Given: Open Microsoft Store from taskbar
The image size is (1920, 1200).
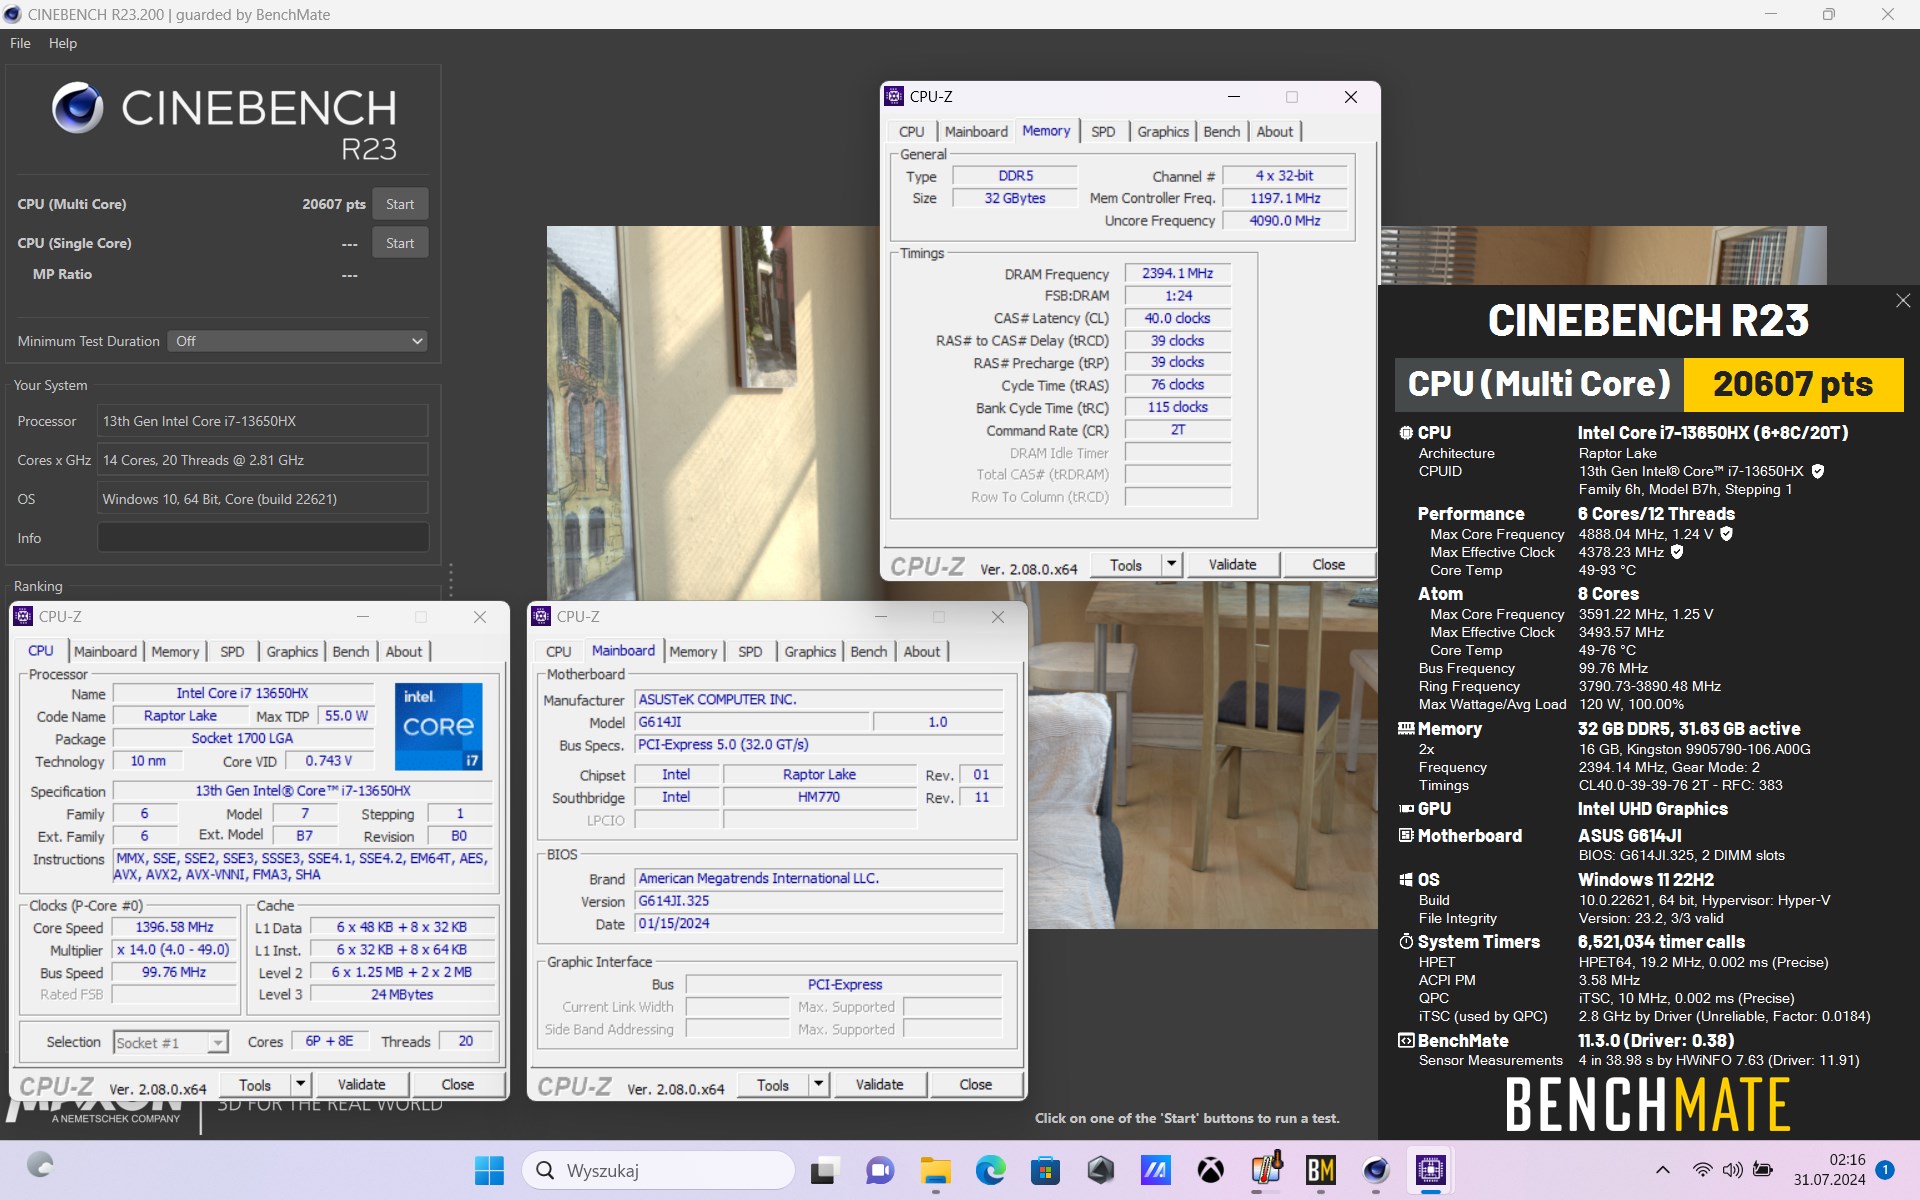Looking at the screenshot, I should [x=1045, y=1170].
